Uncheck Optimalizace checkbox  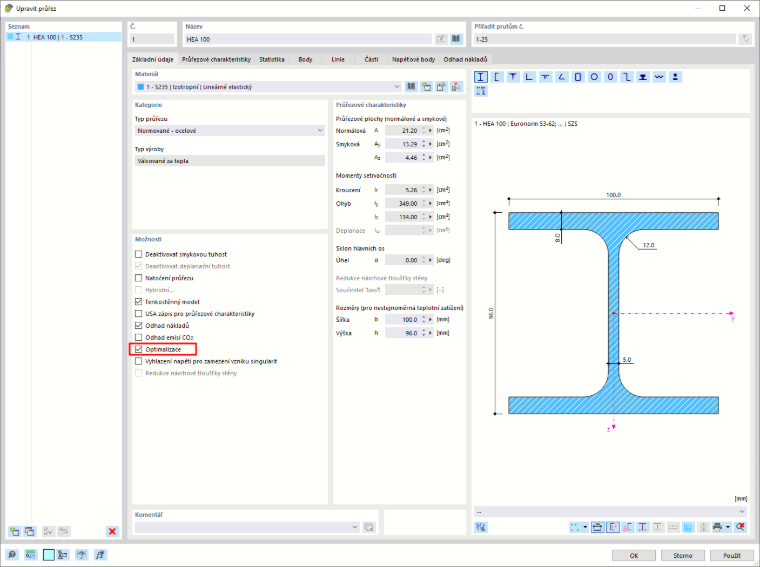click(139, 349)
